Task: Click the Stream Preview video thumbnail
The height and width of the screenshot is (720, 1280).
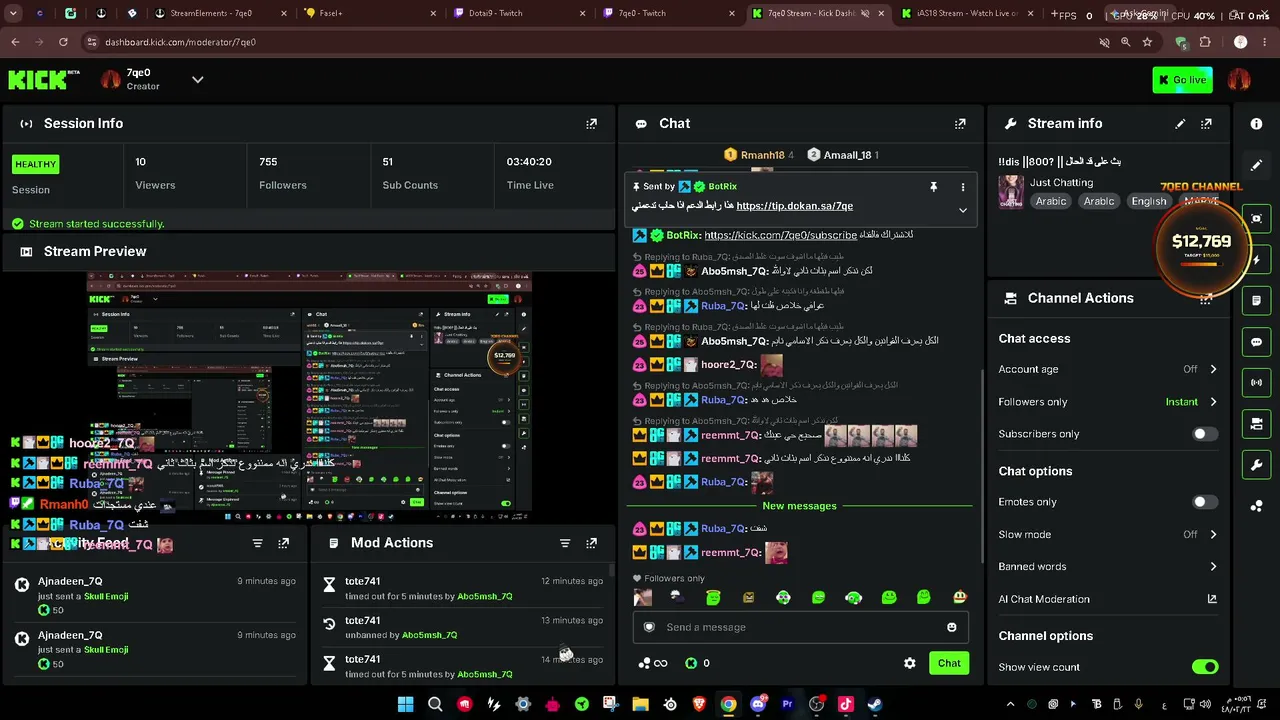Action: point(310,396)
